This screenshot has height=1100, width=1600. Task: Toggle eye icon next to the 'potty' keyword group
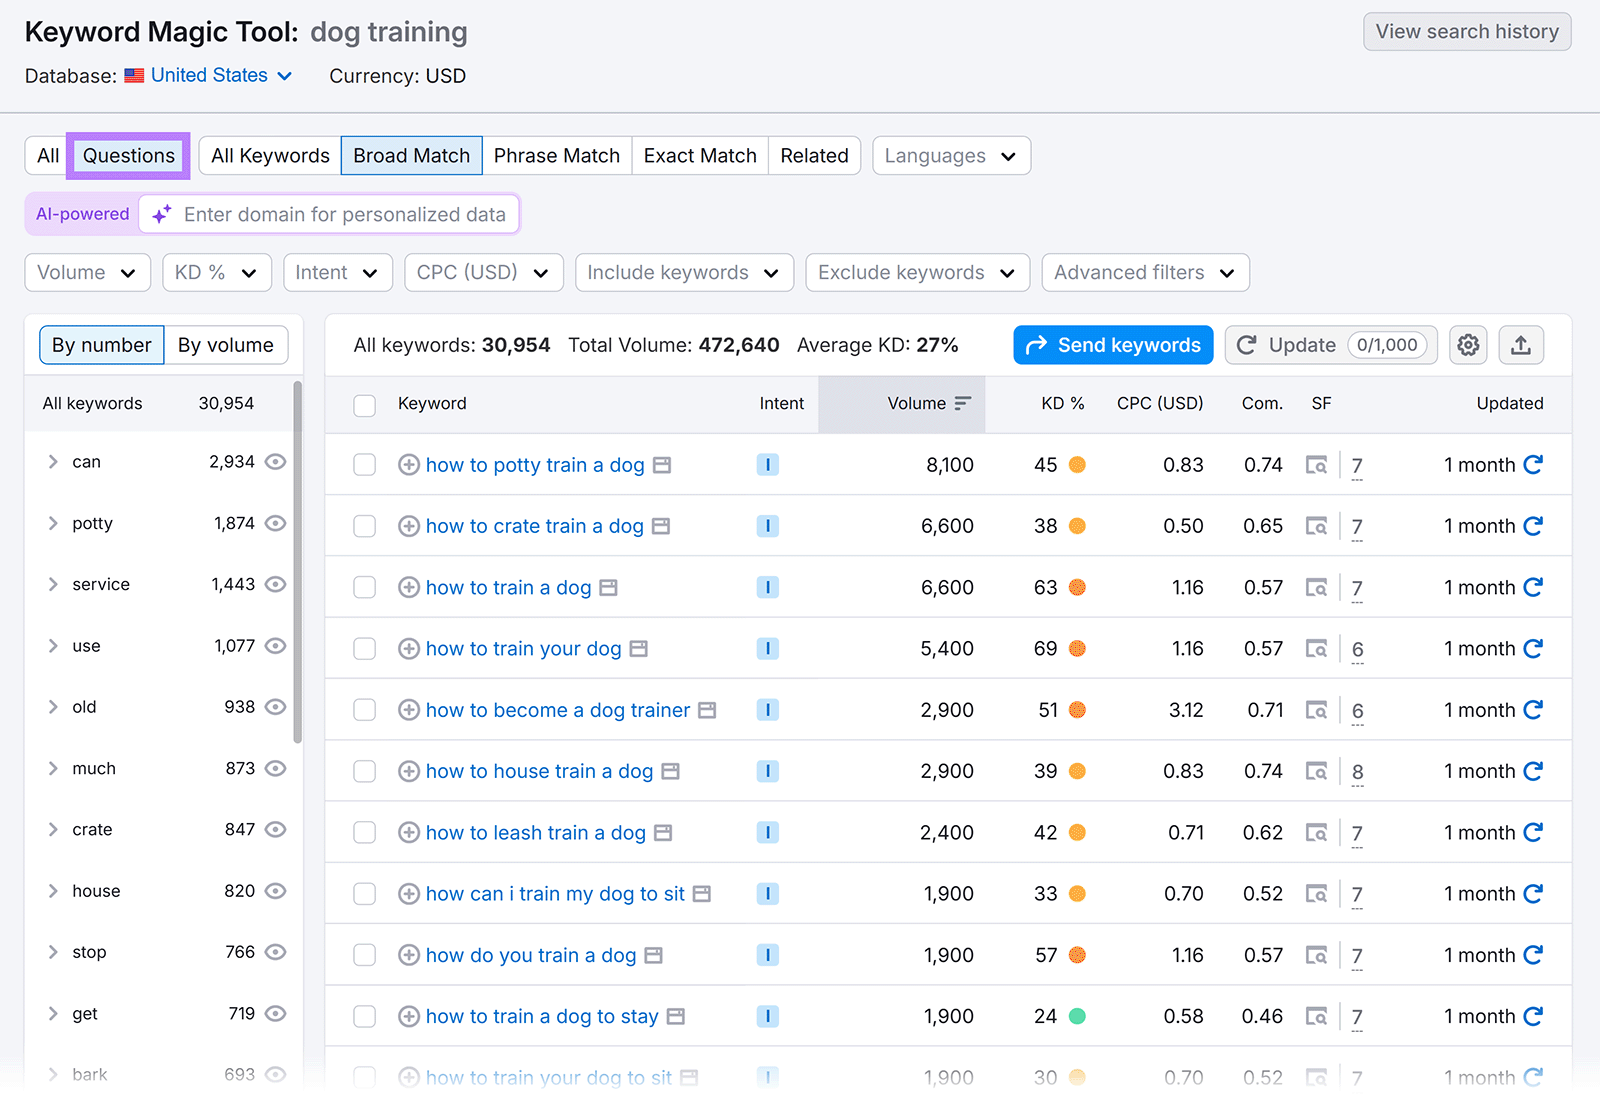[276, 522]
